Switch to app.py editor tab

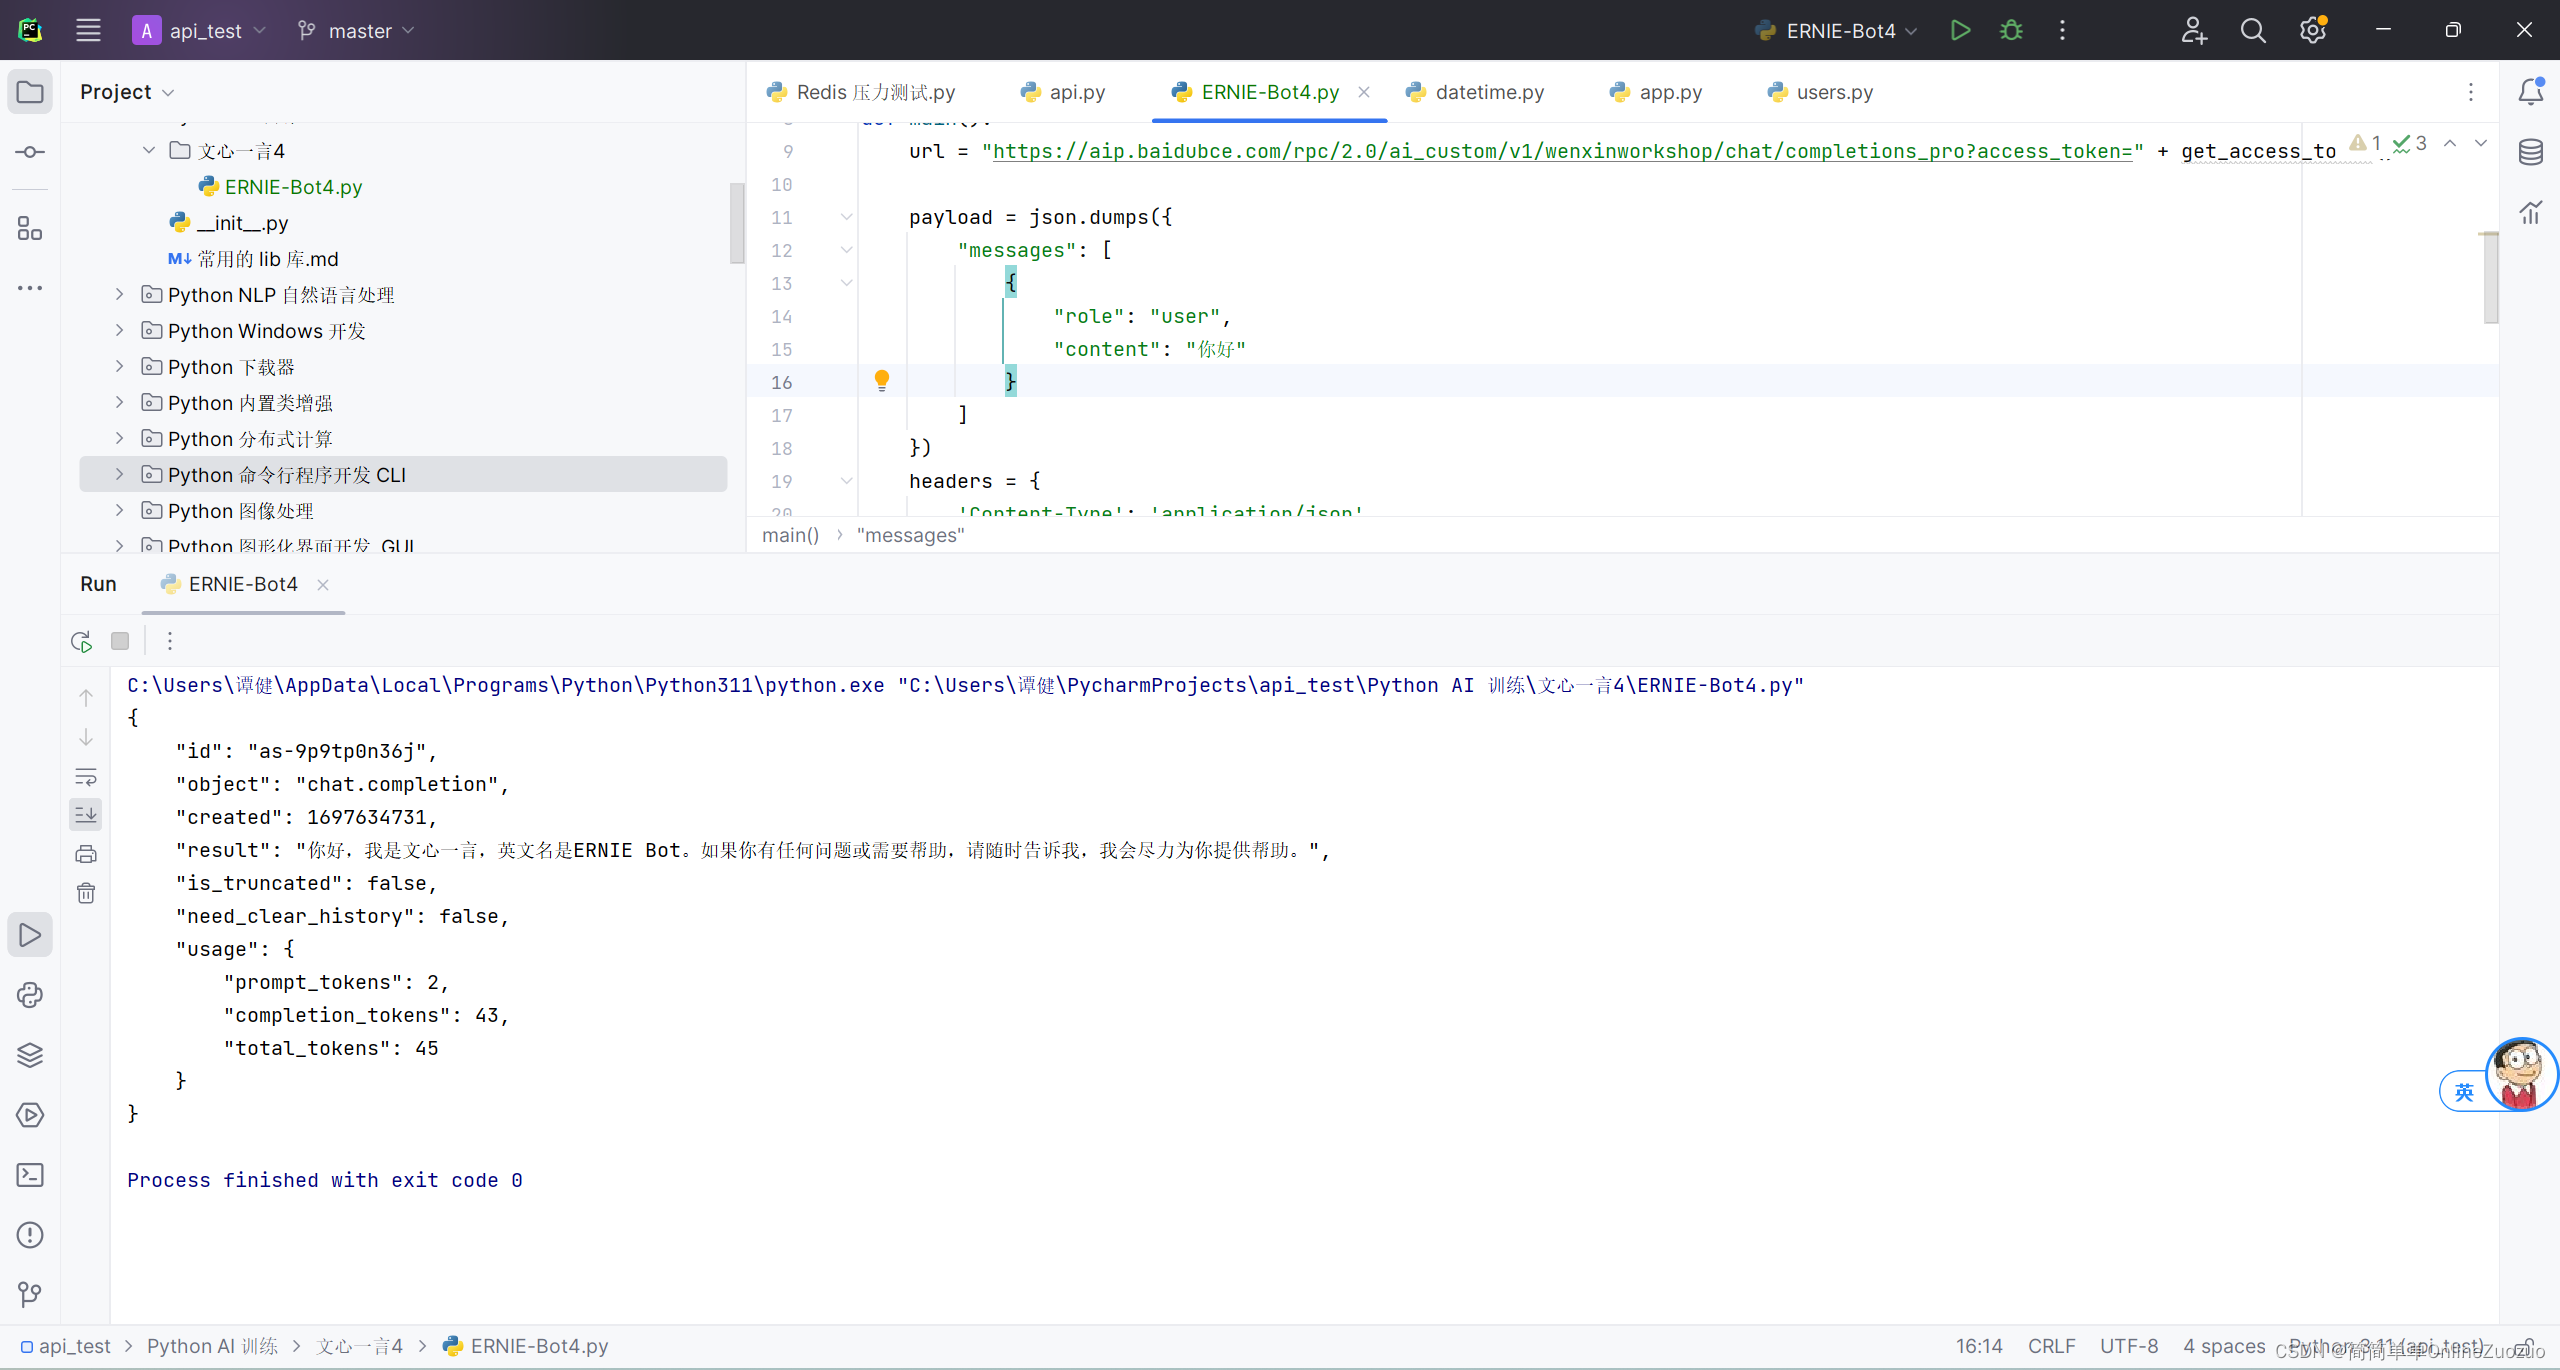[1656, 92]
